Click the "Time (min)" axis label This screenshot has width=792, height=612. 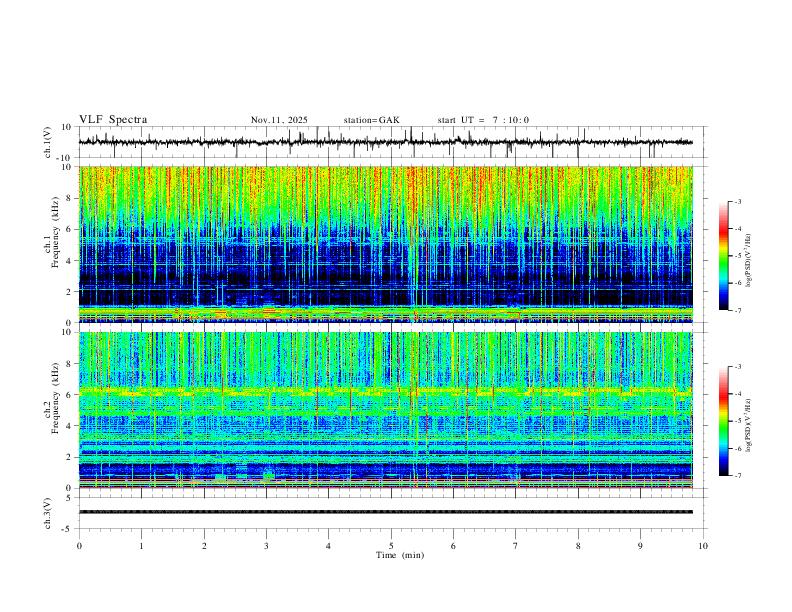point(400,555)
